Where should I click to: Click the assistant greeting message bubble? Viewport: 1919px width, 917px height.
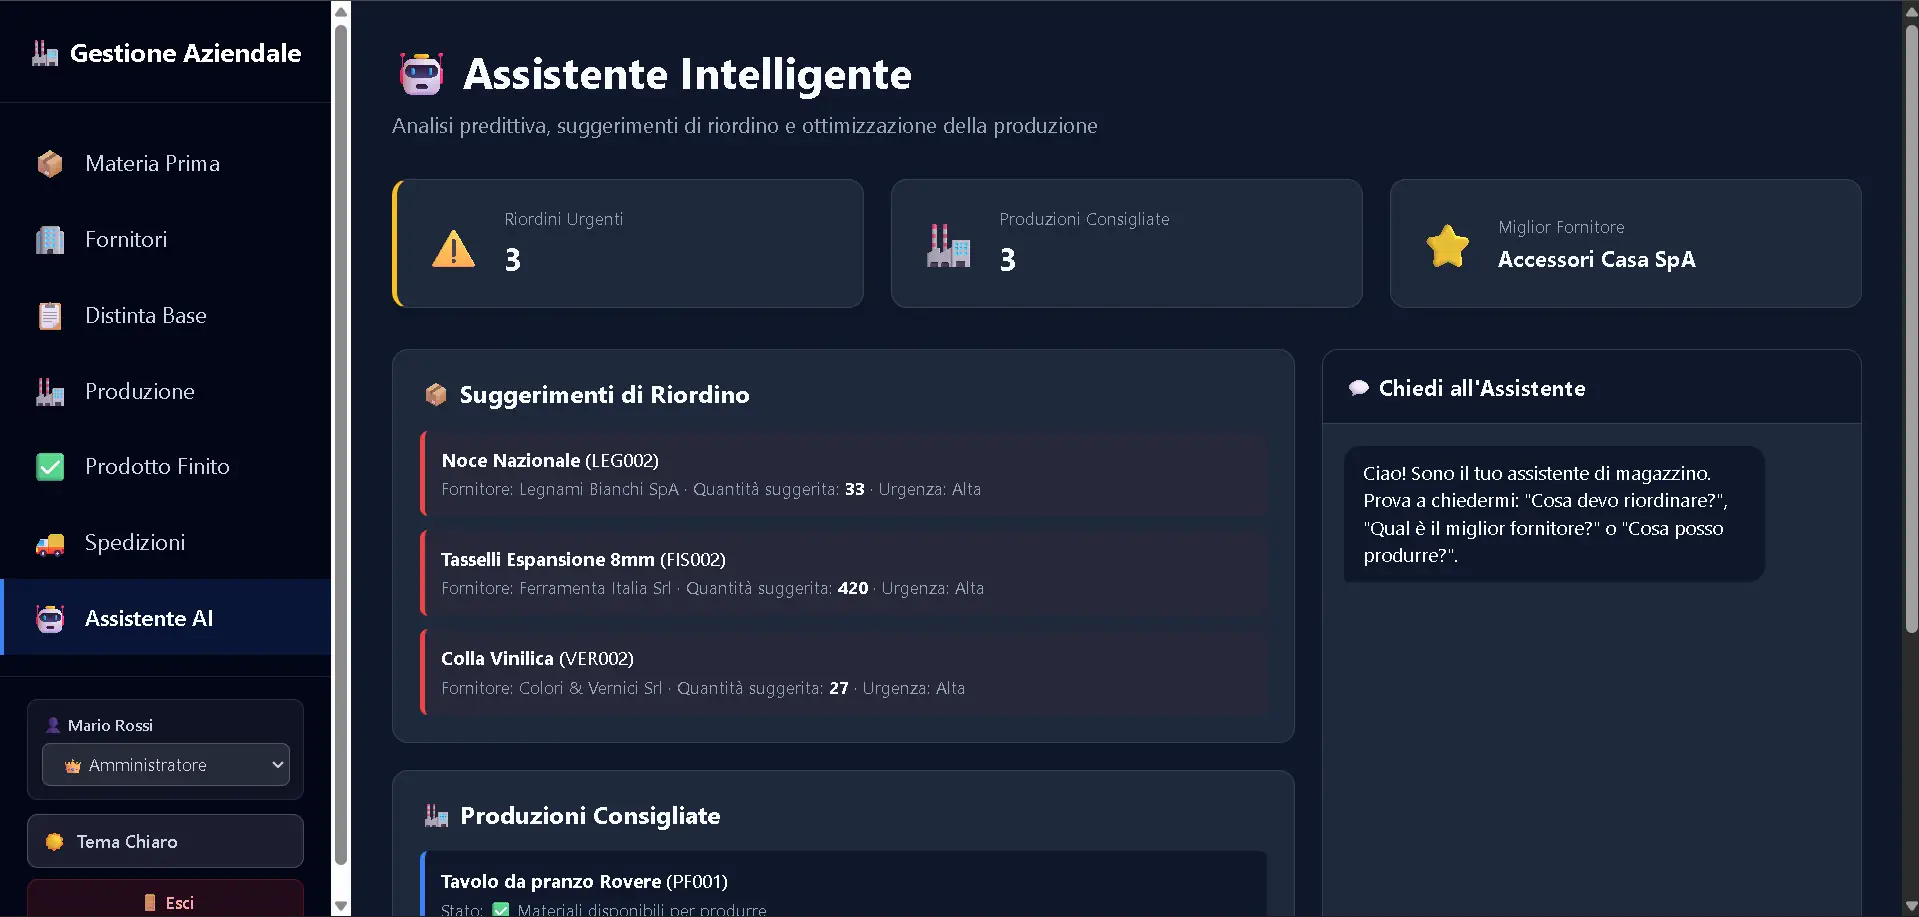(1554, 514)
